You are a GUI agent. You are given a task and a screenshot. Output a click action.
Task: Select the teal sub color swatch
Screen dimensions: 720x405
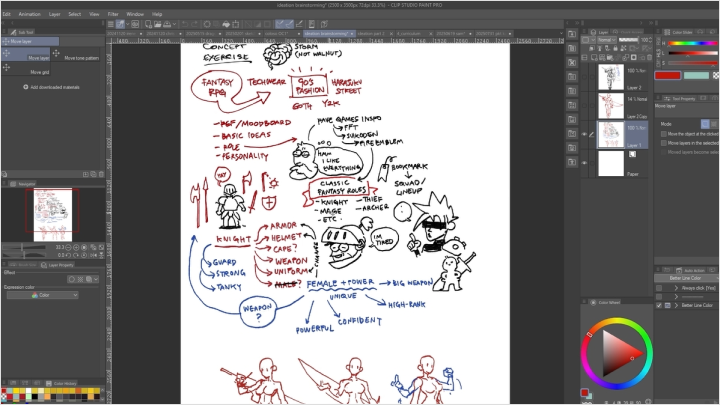point(696,75)
